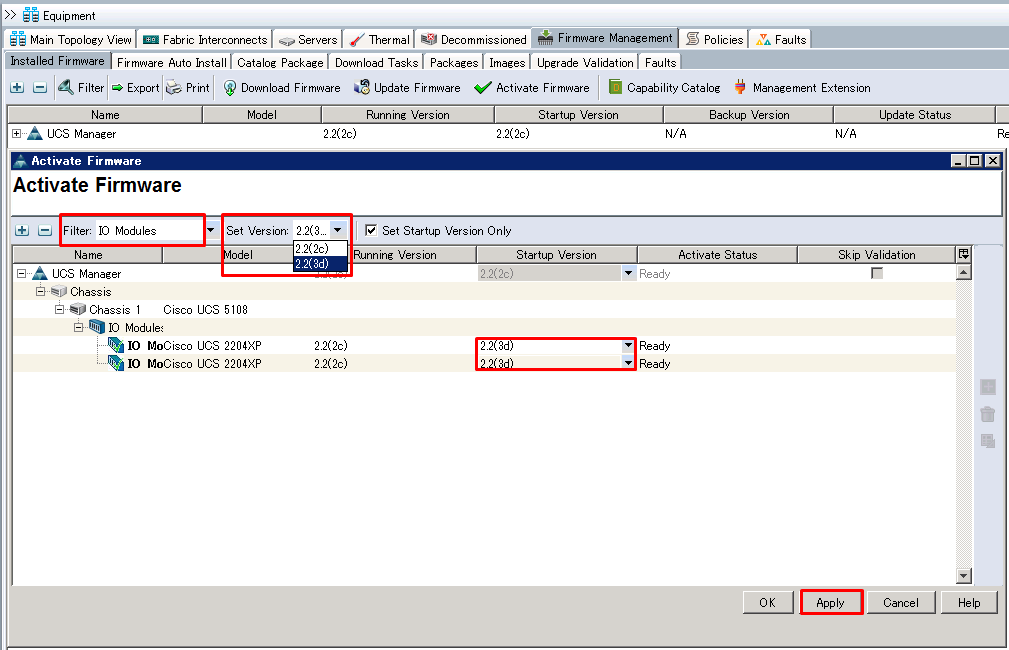Switch to Catalog Package subtab
The width and height of the screenshot is (1009, 650).
click(280, 62)
